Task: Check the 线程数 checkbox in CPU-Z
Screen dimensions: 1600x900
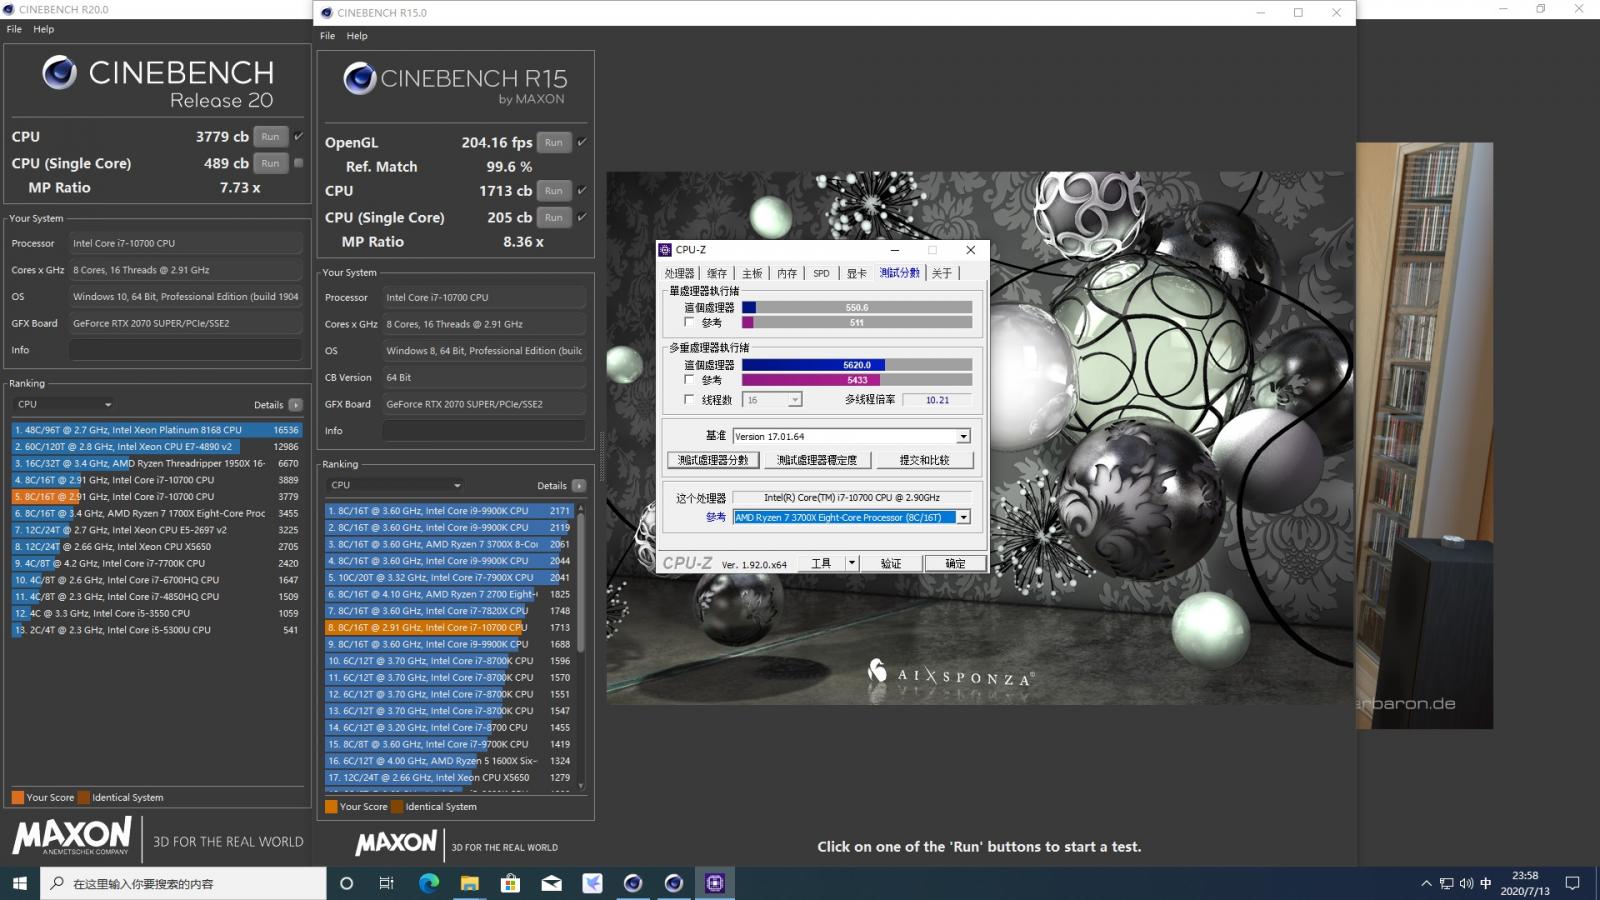Action: click(689, 399)
